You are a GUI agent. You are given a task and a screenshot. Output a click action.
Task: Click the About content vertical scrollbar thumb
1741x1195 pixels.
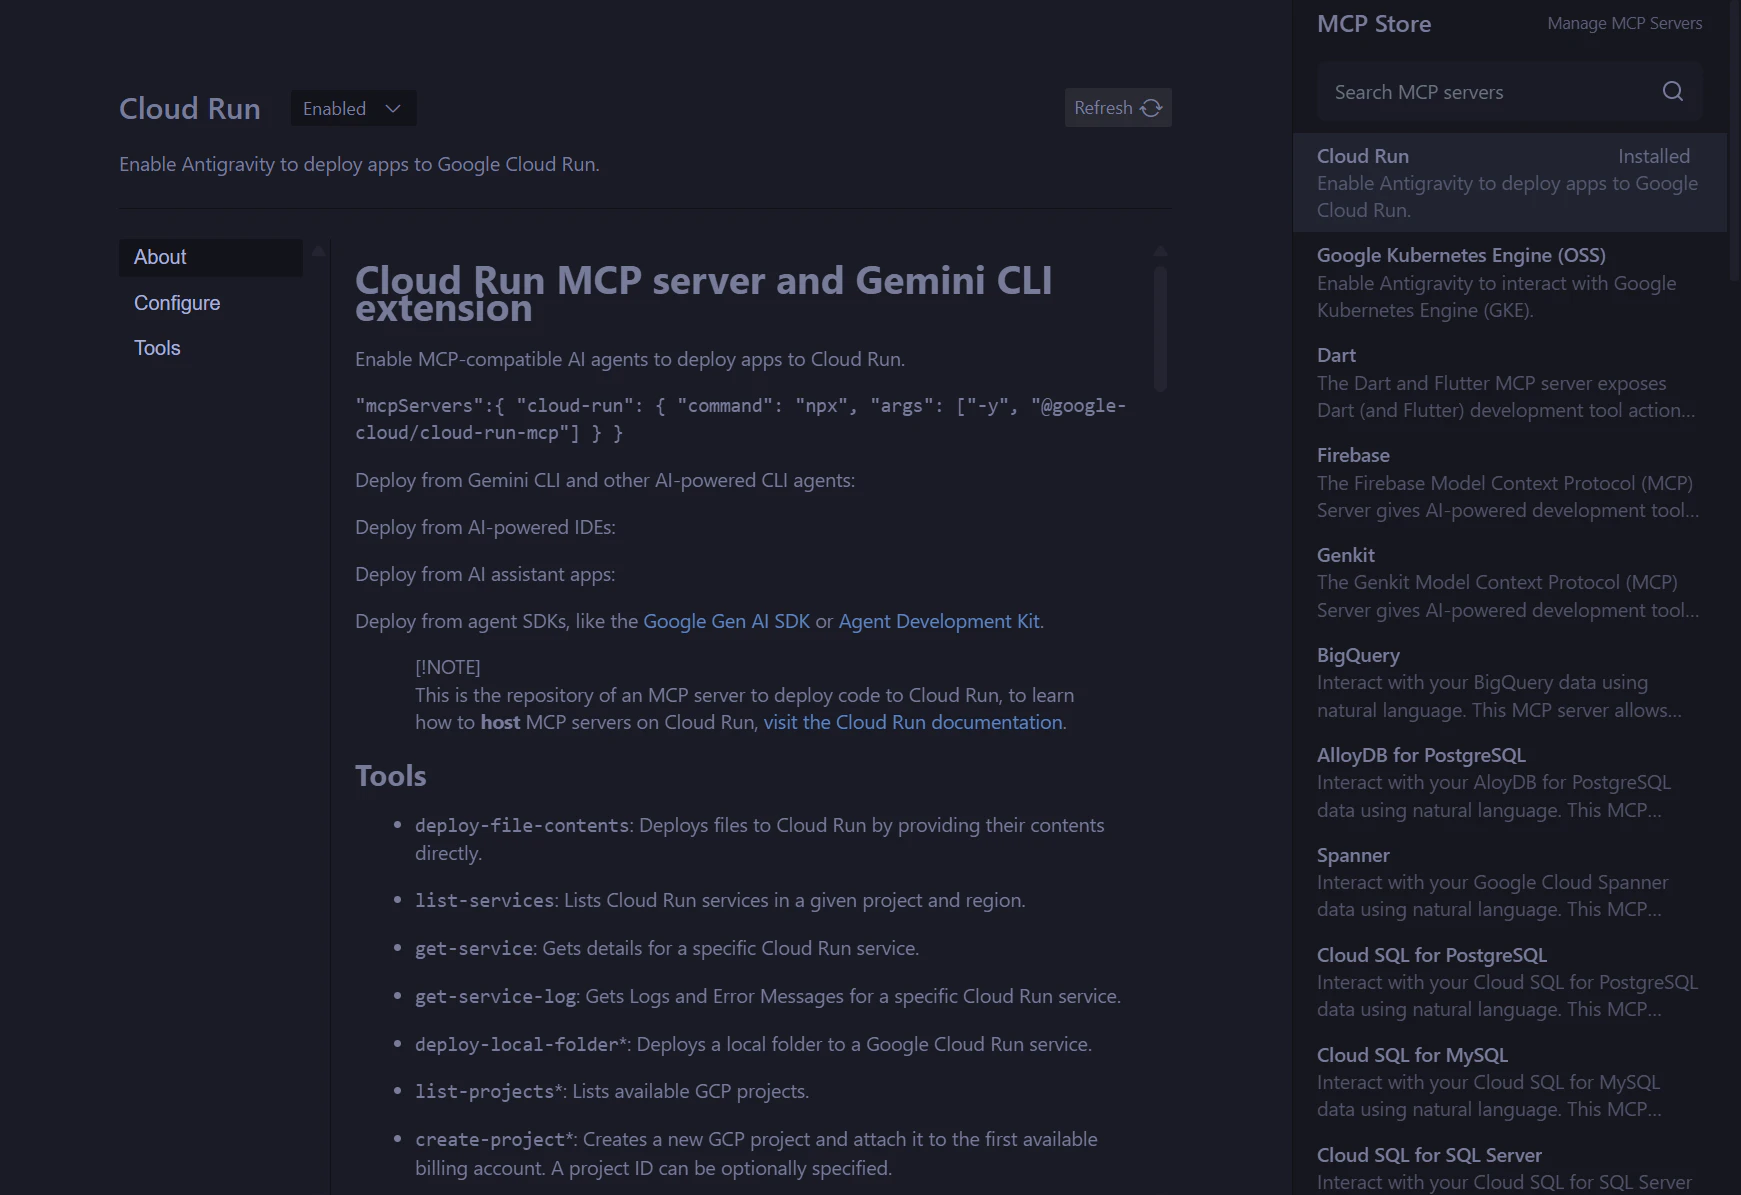[1160, 328]
